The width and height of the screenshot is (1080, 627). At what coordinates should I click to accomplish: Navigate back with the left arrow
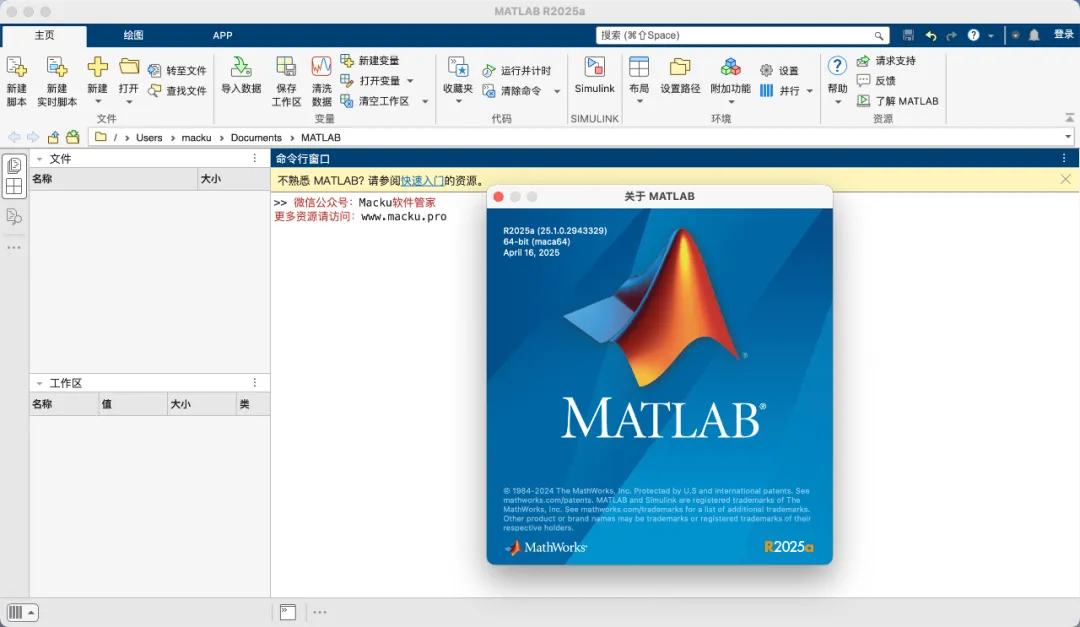(14, 137)
